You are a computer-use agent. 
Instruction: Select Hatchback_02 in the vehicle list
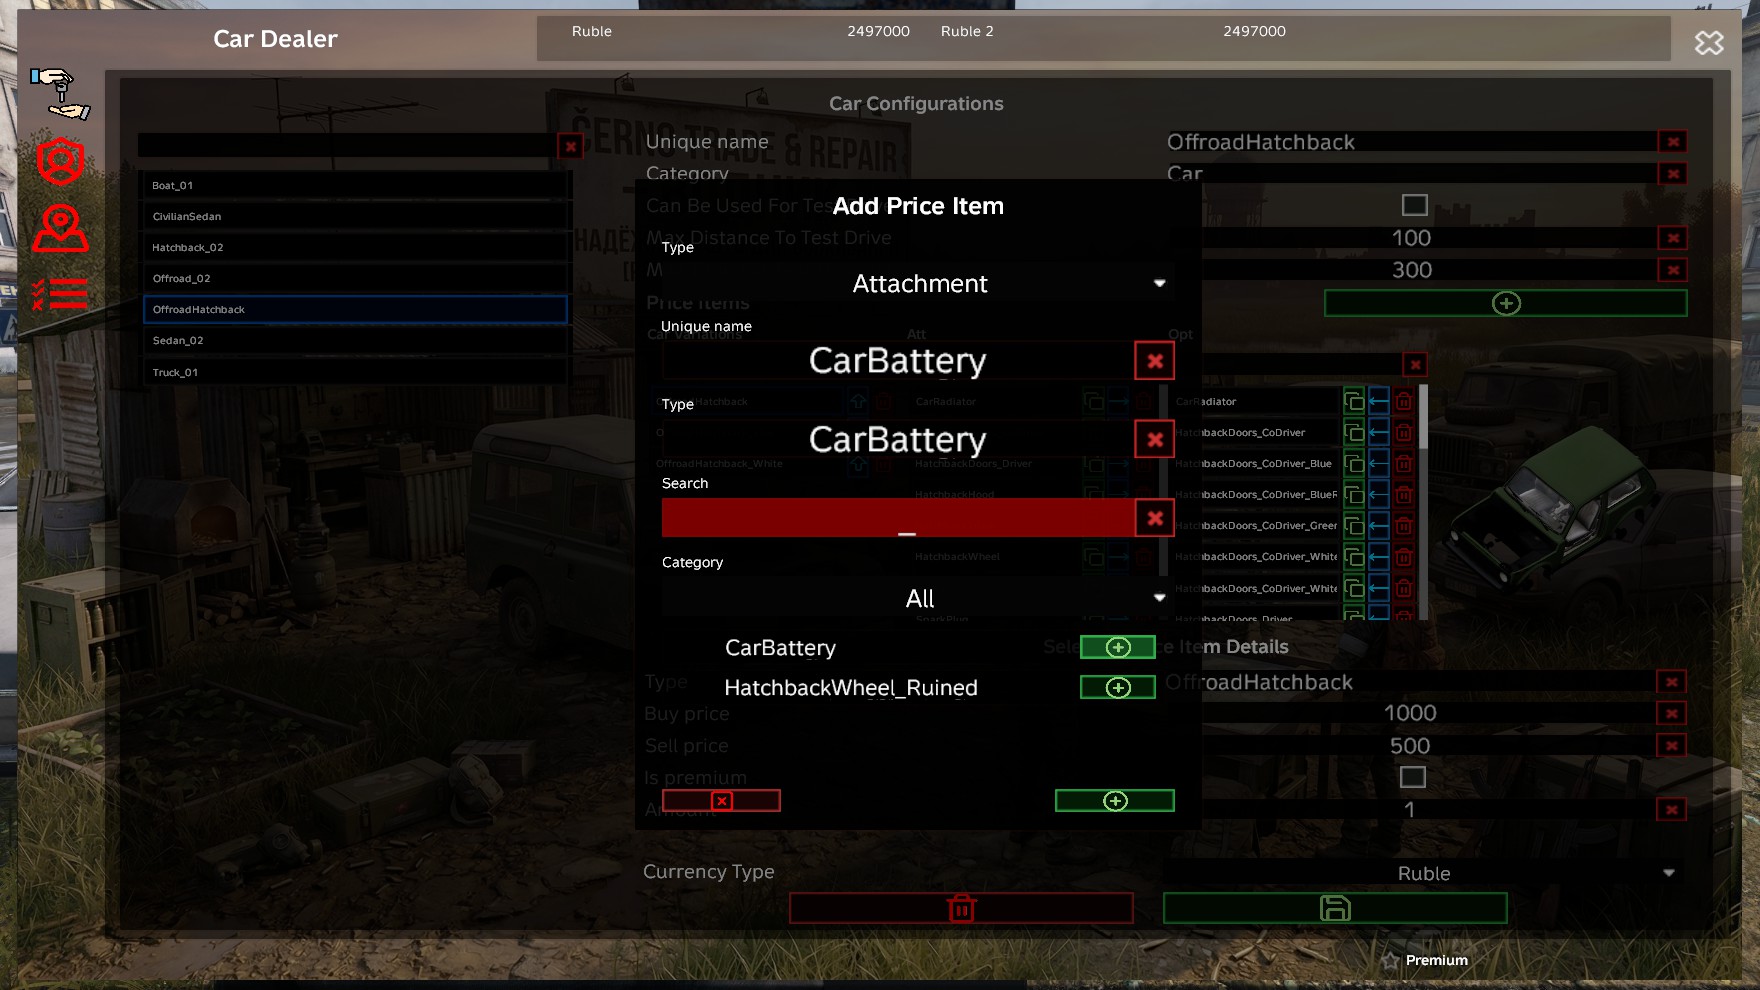[355, 248]
